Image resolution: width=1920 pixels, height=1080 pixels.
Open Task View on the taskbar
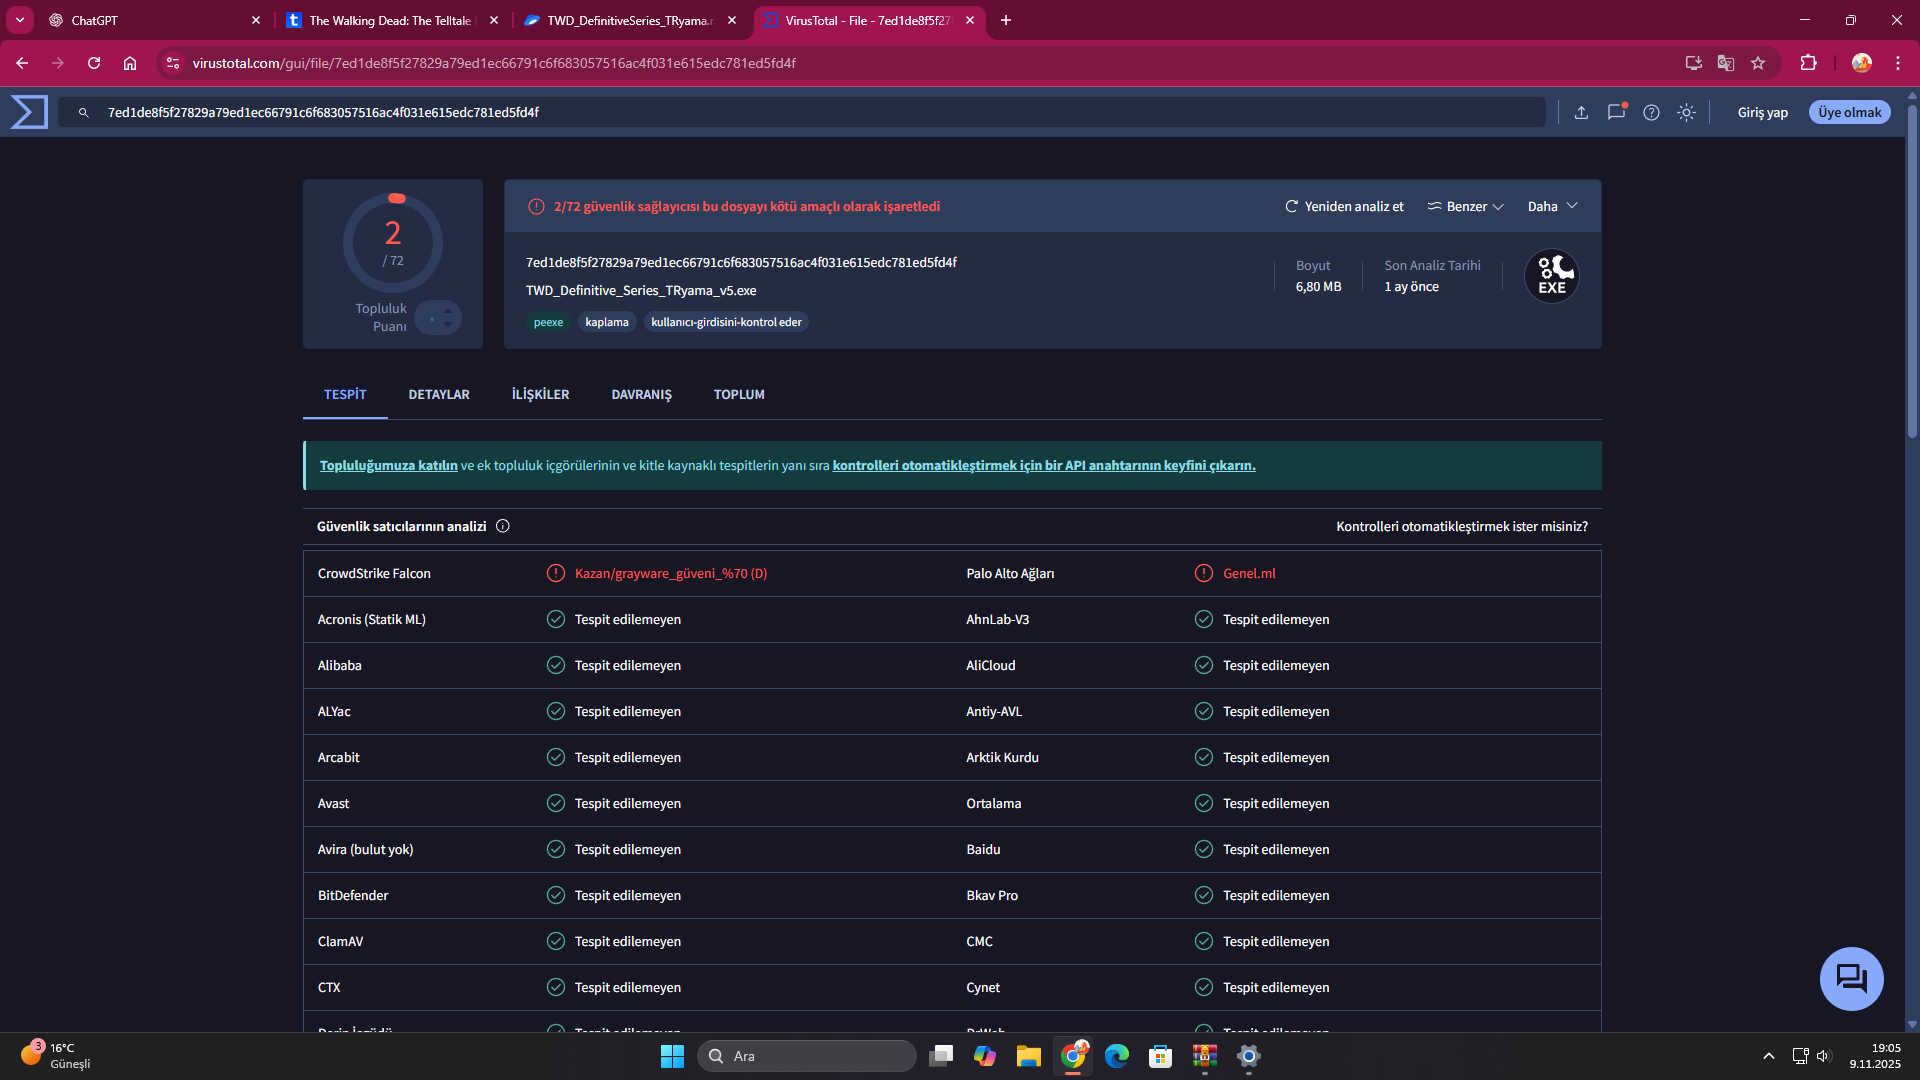coord(941,1056)
